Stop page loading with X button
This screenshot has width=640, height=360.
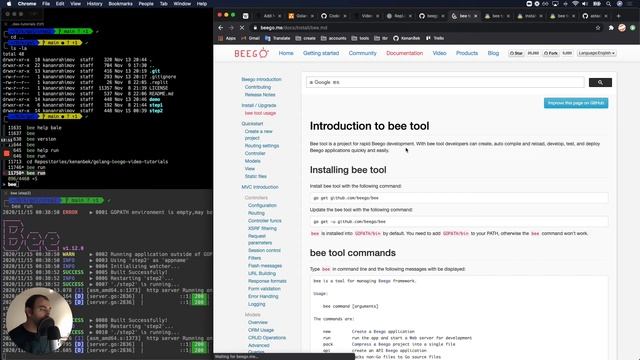coord(242,28)
